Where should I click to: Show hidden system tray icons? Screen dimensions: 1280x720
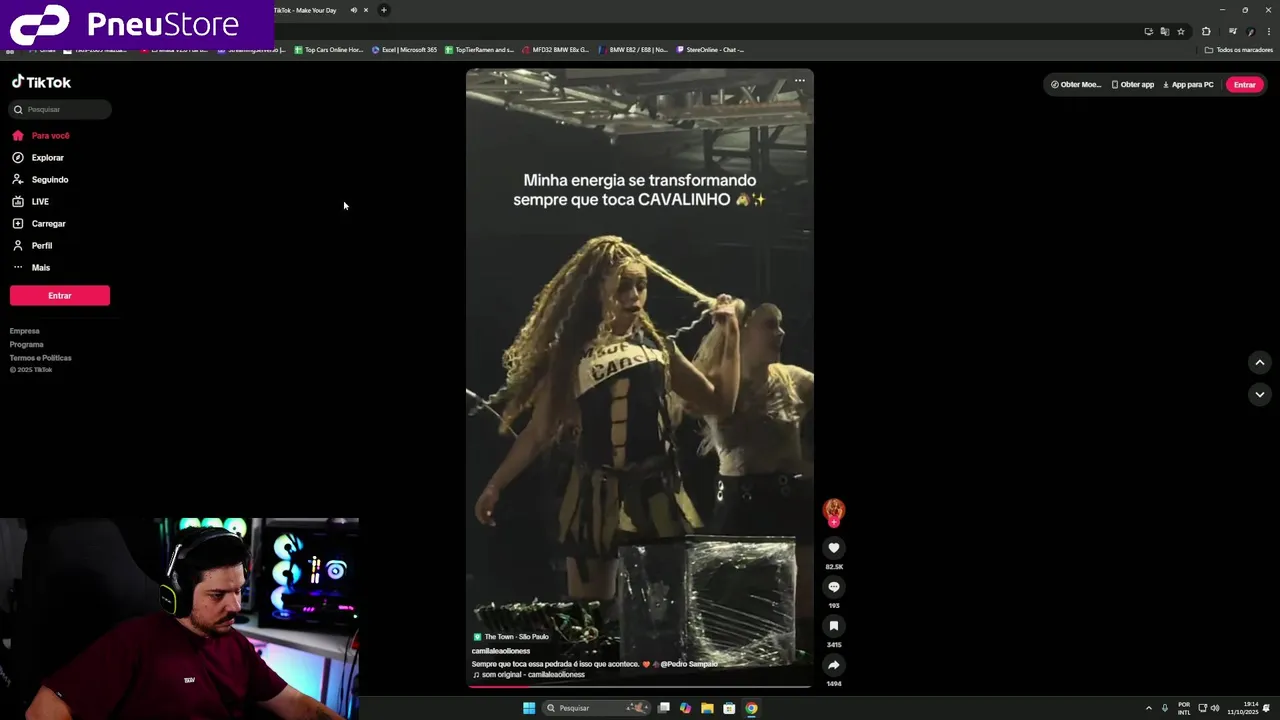tap(1148, 708)
